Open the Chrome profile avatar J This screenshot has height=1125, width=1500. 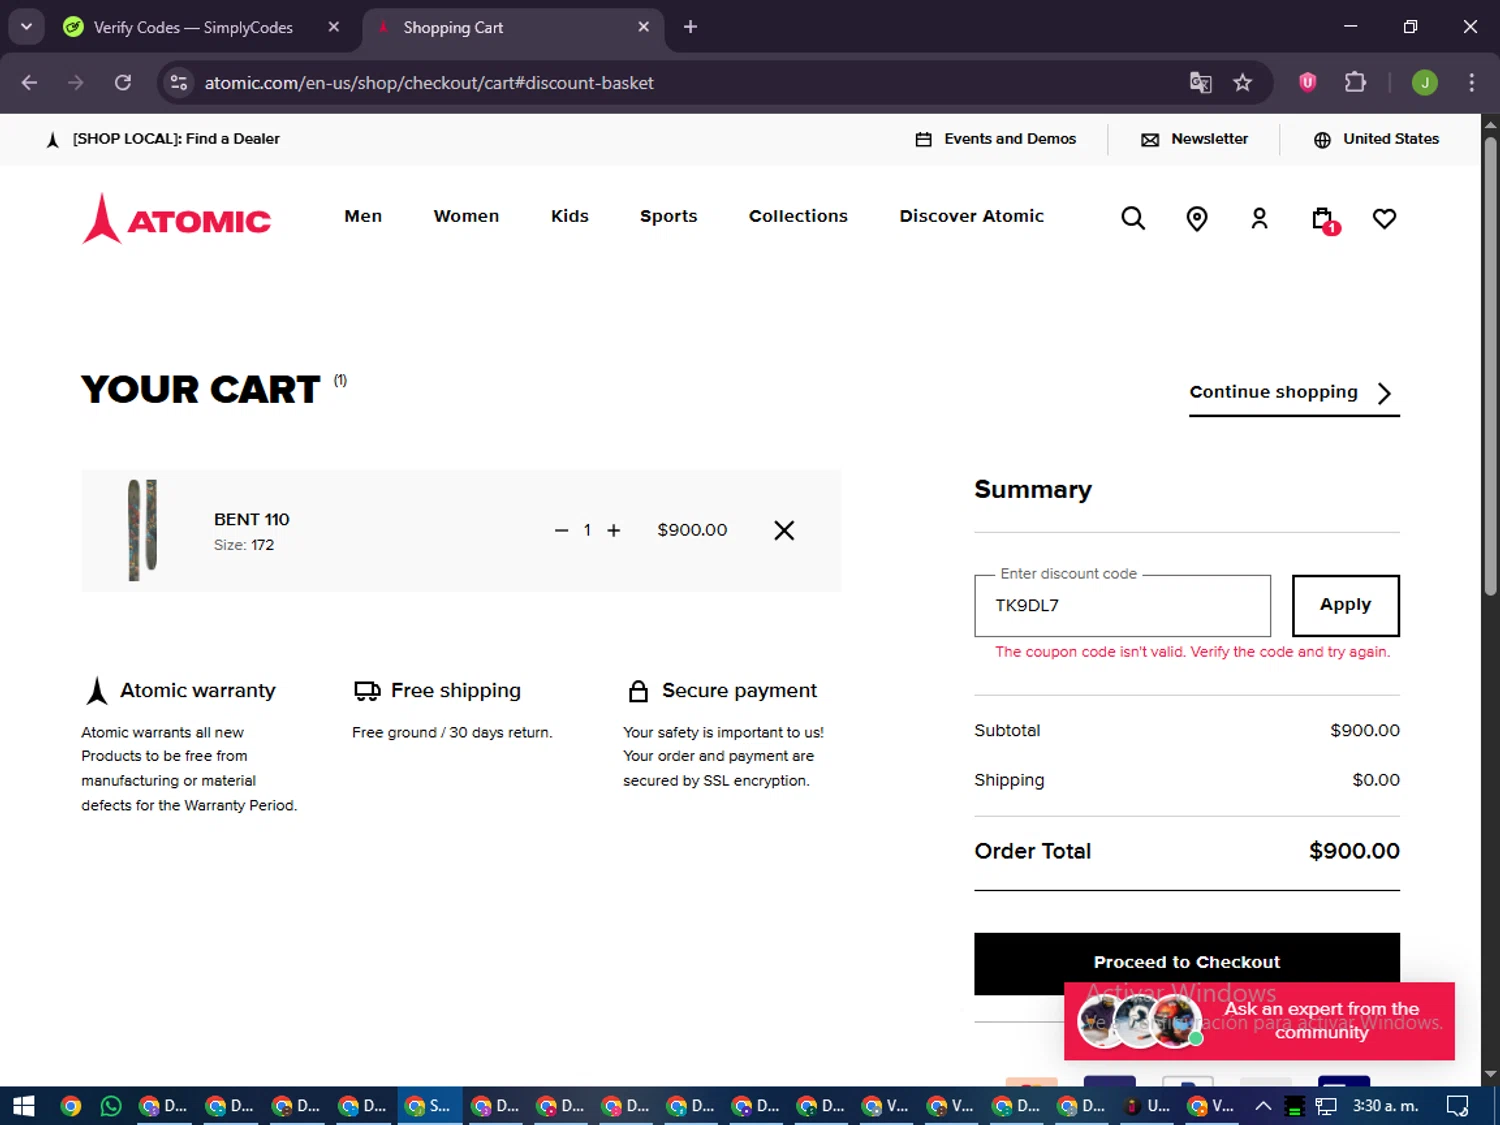[1424, 82]
